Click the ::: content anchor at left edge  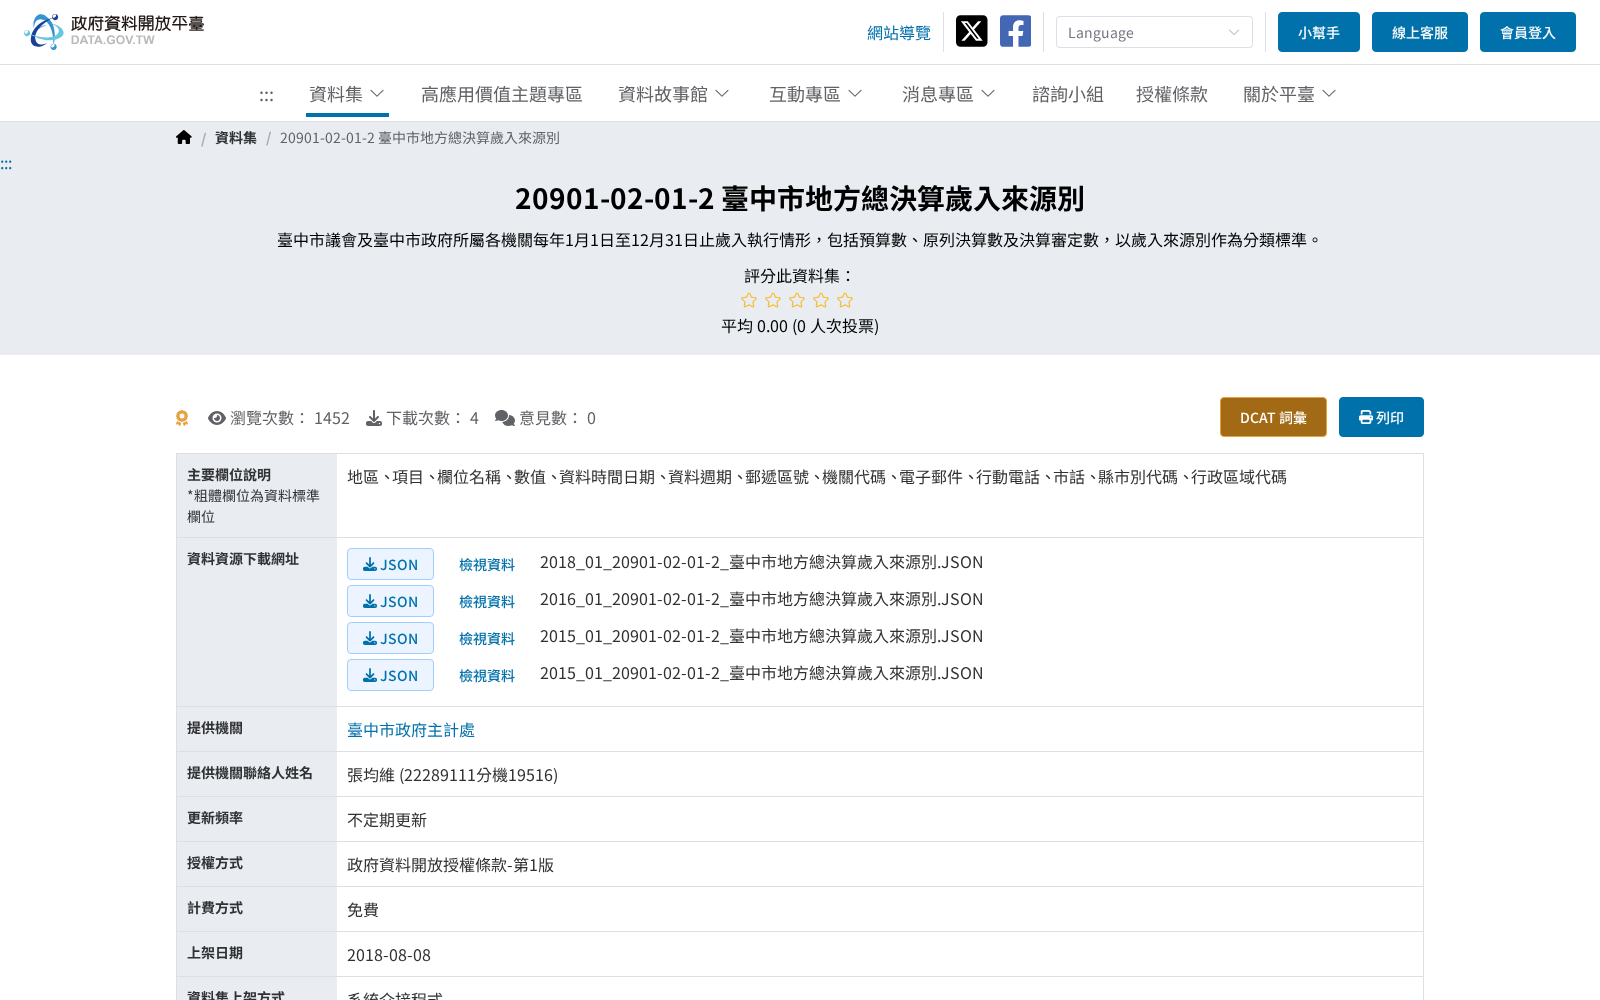[6, 164]
